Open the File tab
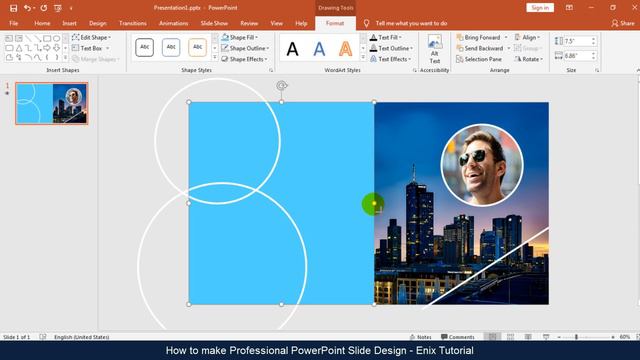Screen dimensions: 640x360 point(13,23)
